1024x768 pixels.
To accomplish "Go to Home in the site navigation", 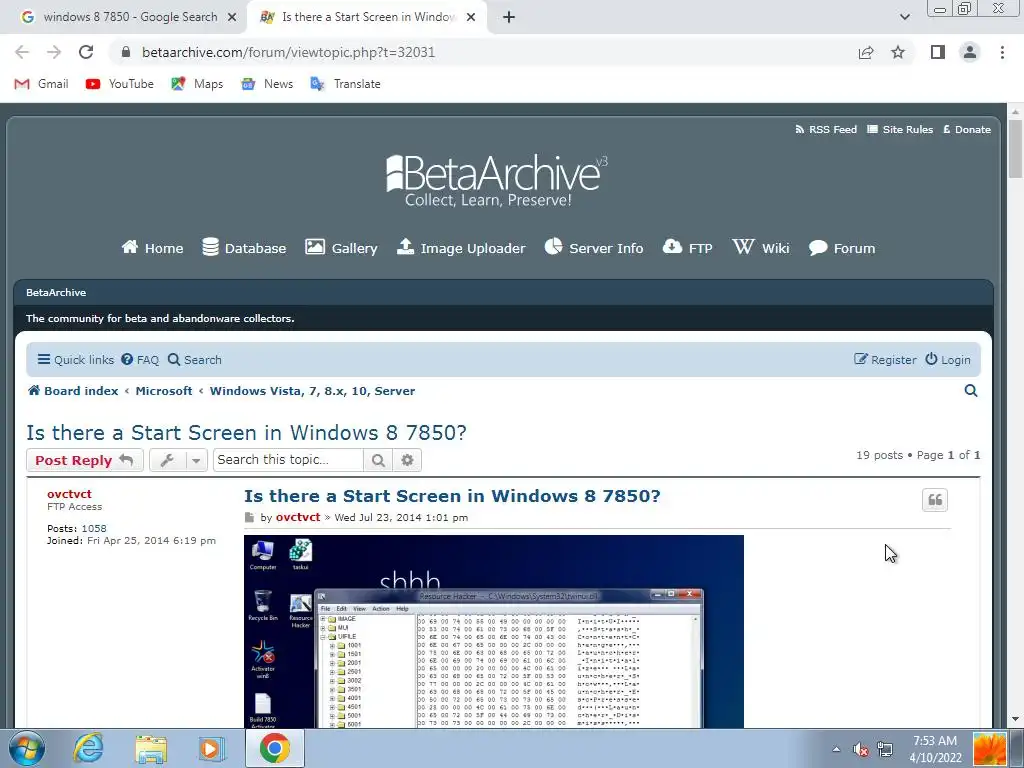I will click(152, 248).
